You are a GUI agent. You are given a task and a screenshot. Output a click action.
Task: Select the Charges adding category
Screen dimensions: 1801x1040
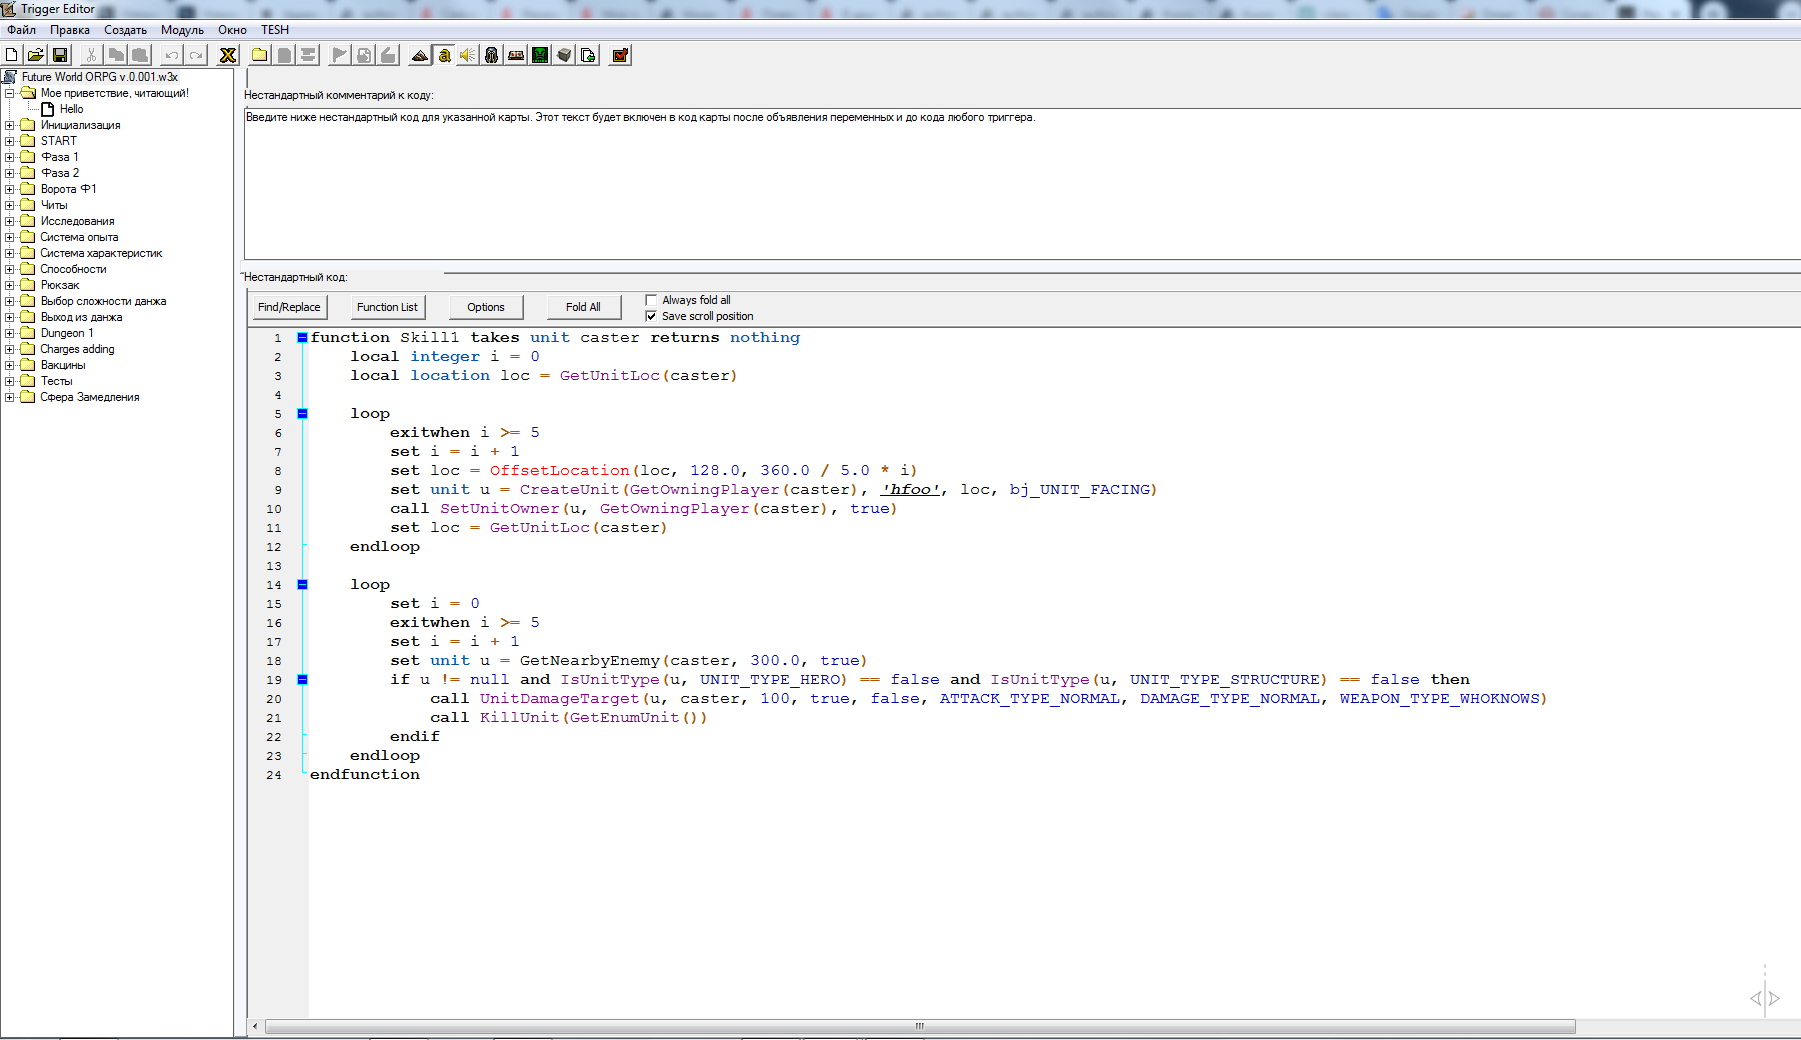(x=77, y=349)
